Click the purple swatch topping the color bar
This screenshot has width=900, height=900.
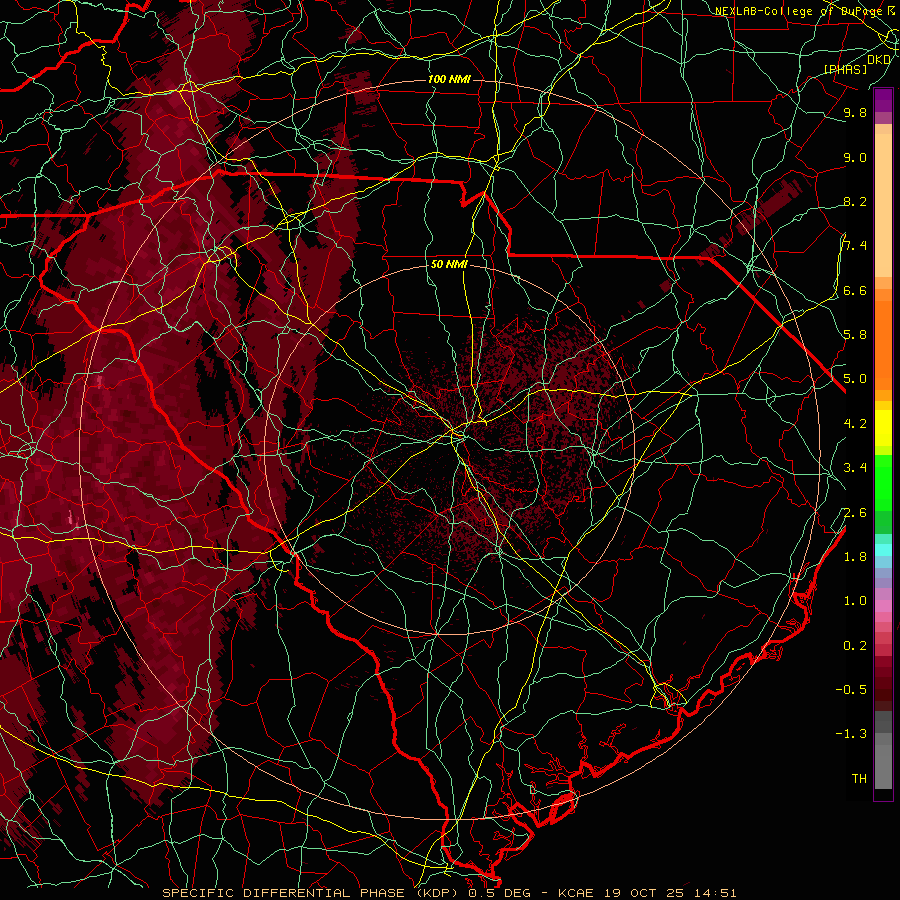(883, 100)
